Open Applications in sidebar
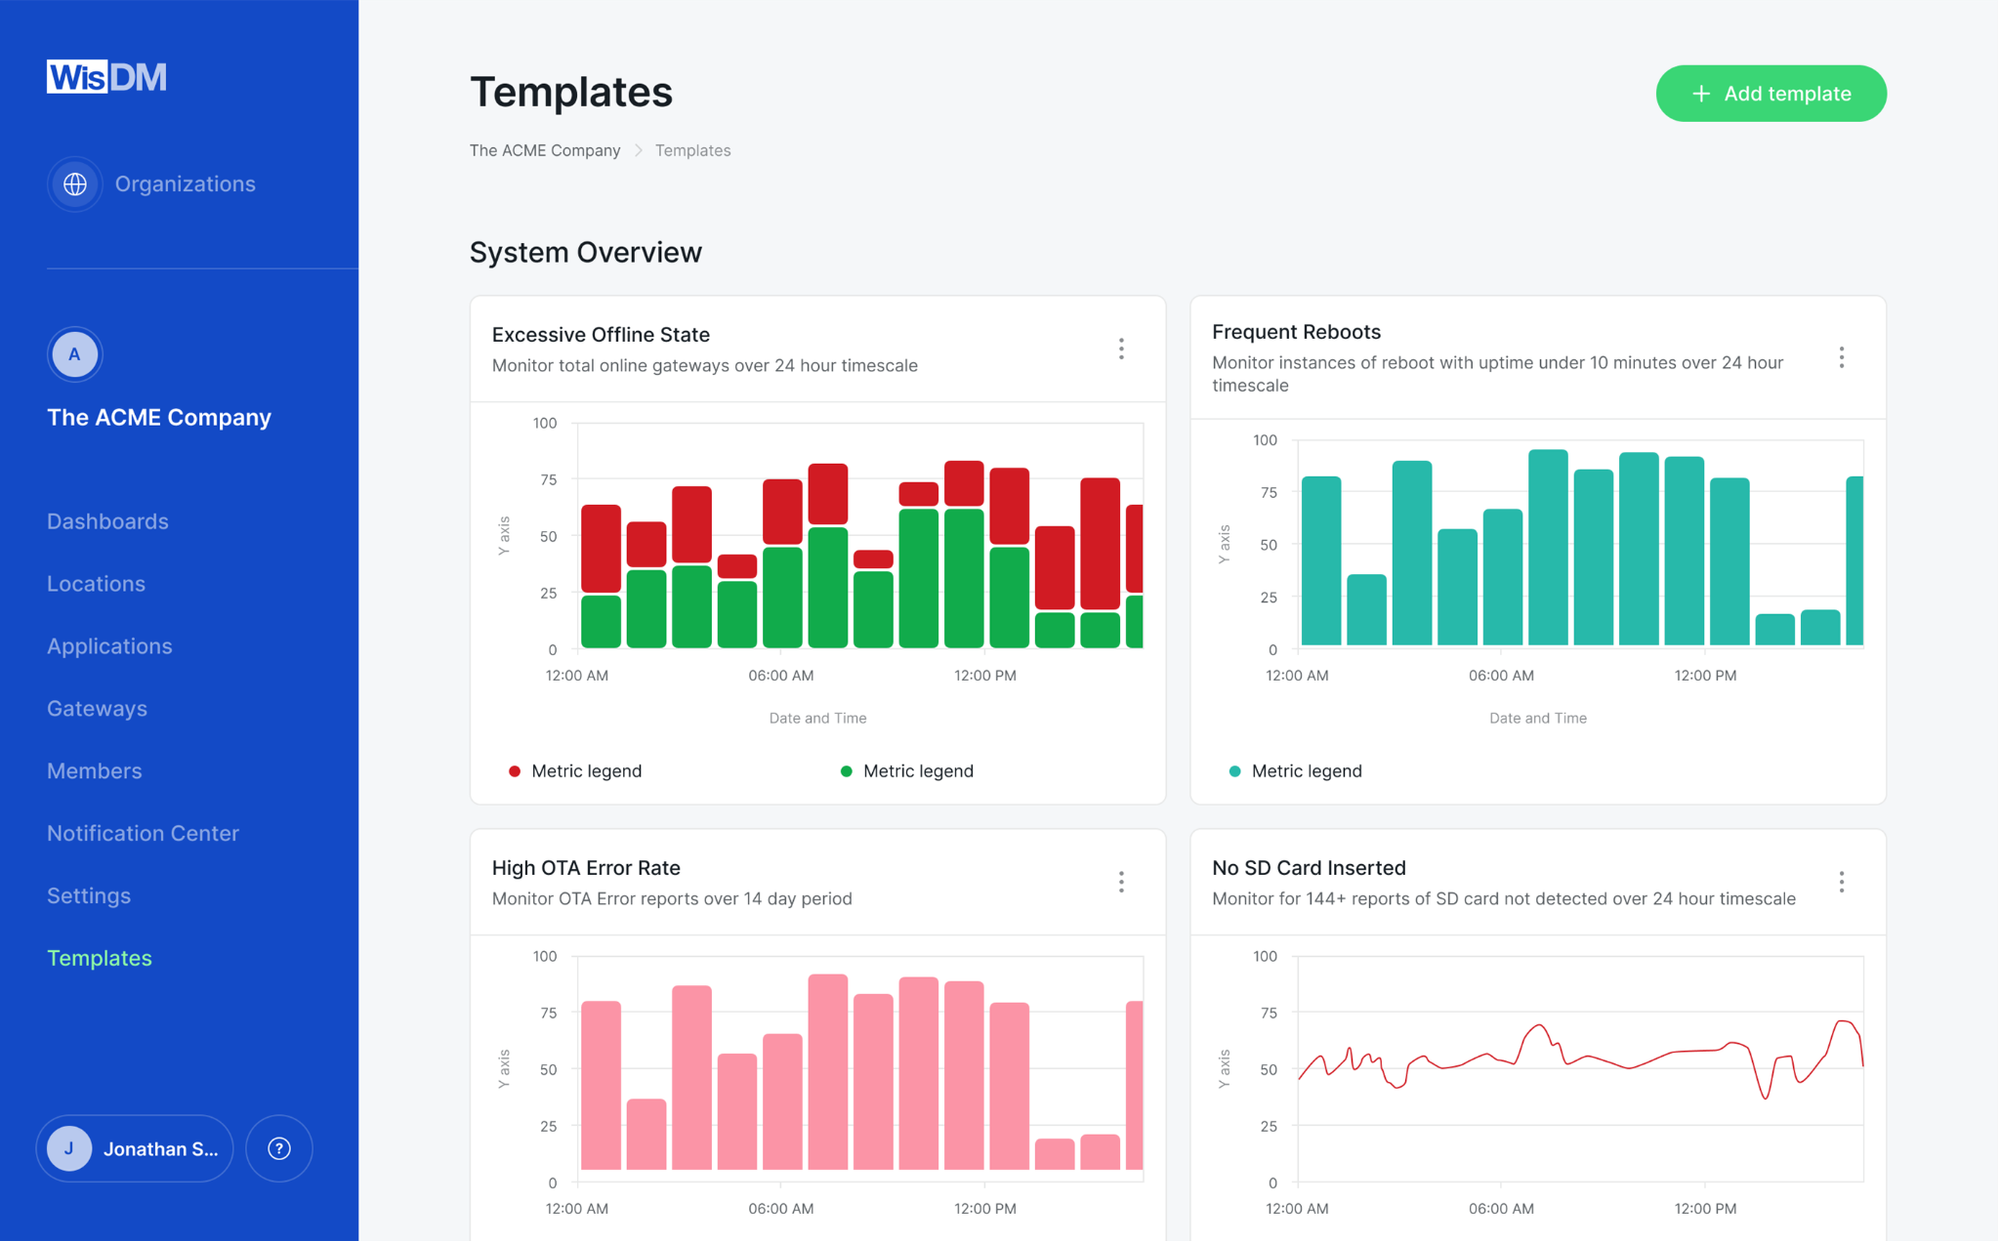 (110, 646)
